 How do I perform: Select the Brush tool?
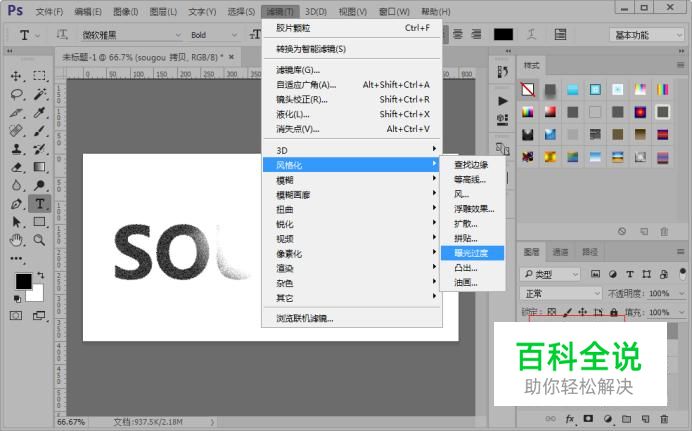pyautogui.click(x=39, y=131)
